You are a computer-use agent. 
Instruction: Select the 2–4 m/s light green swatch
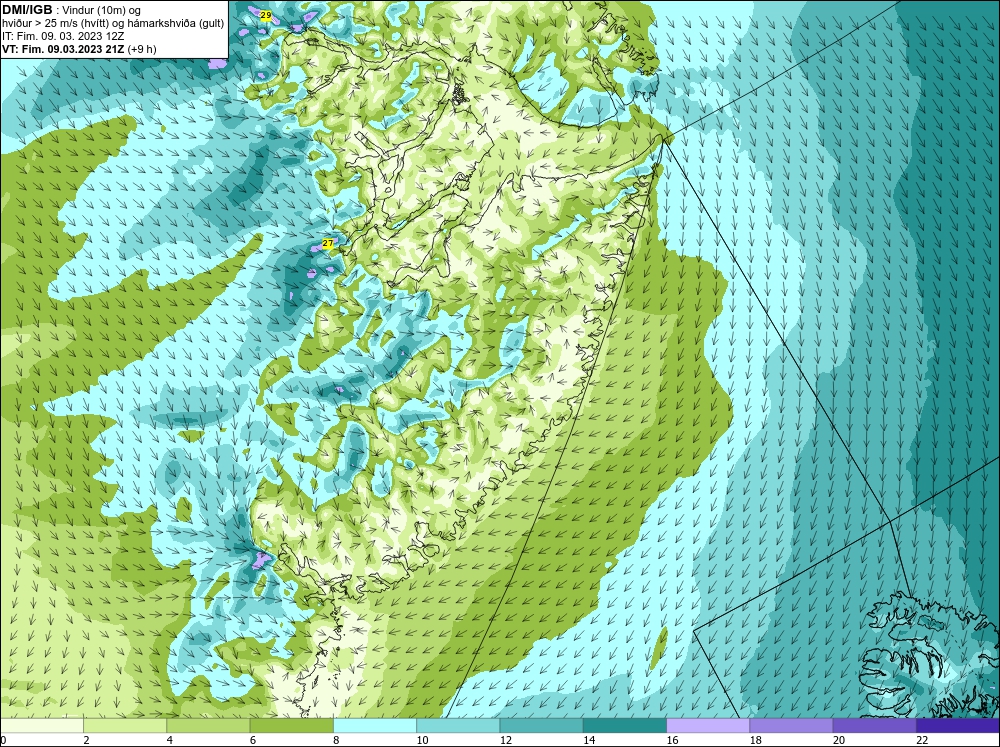[125, 726]
